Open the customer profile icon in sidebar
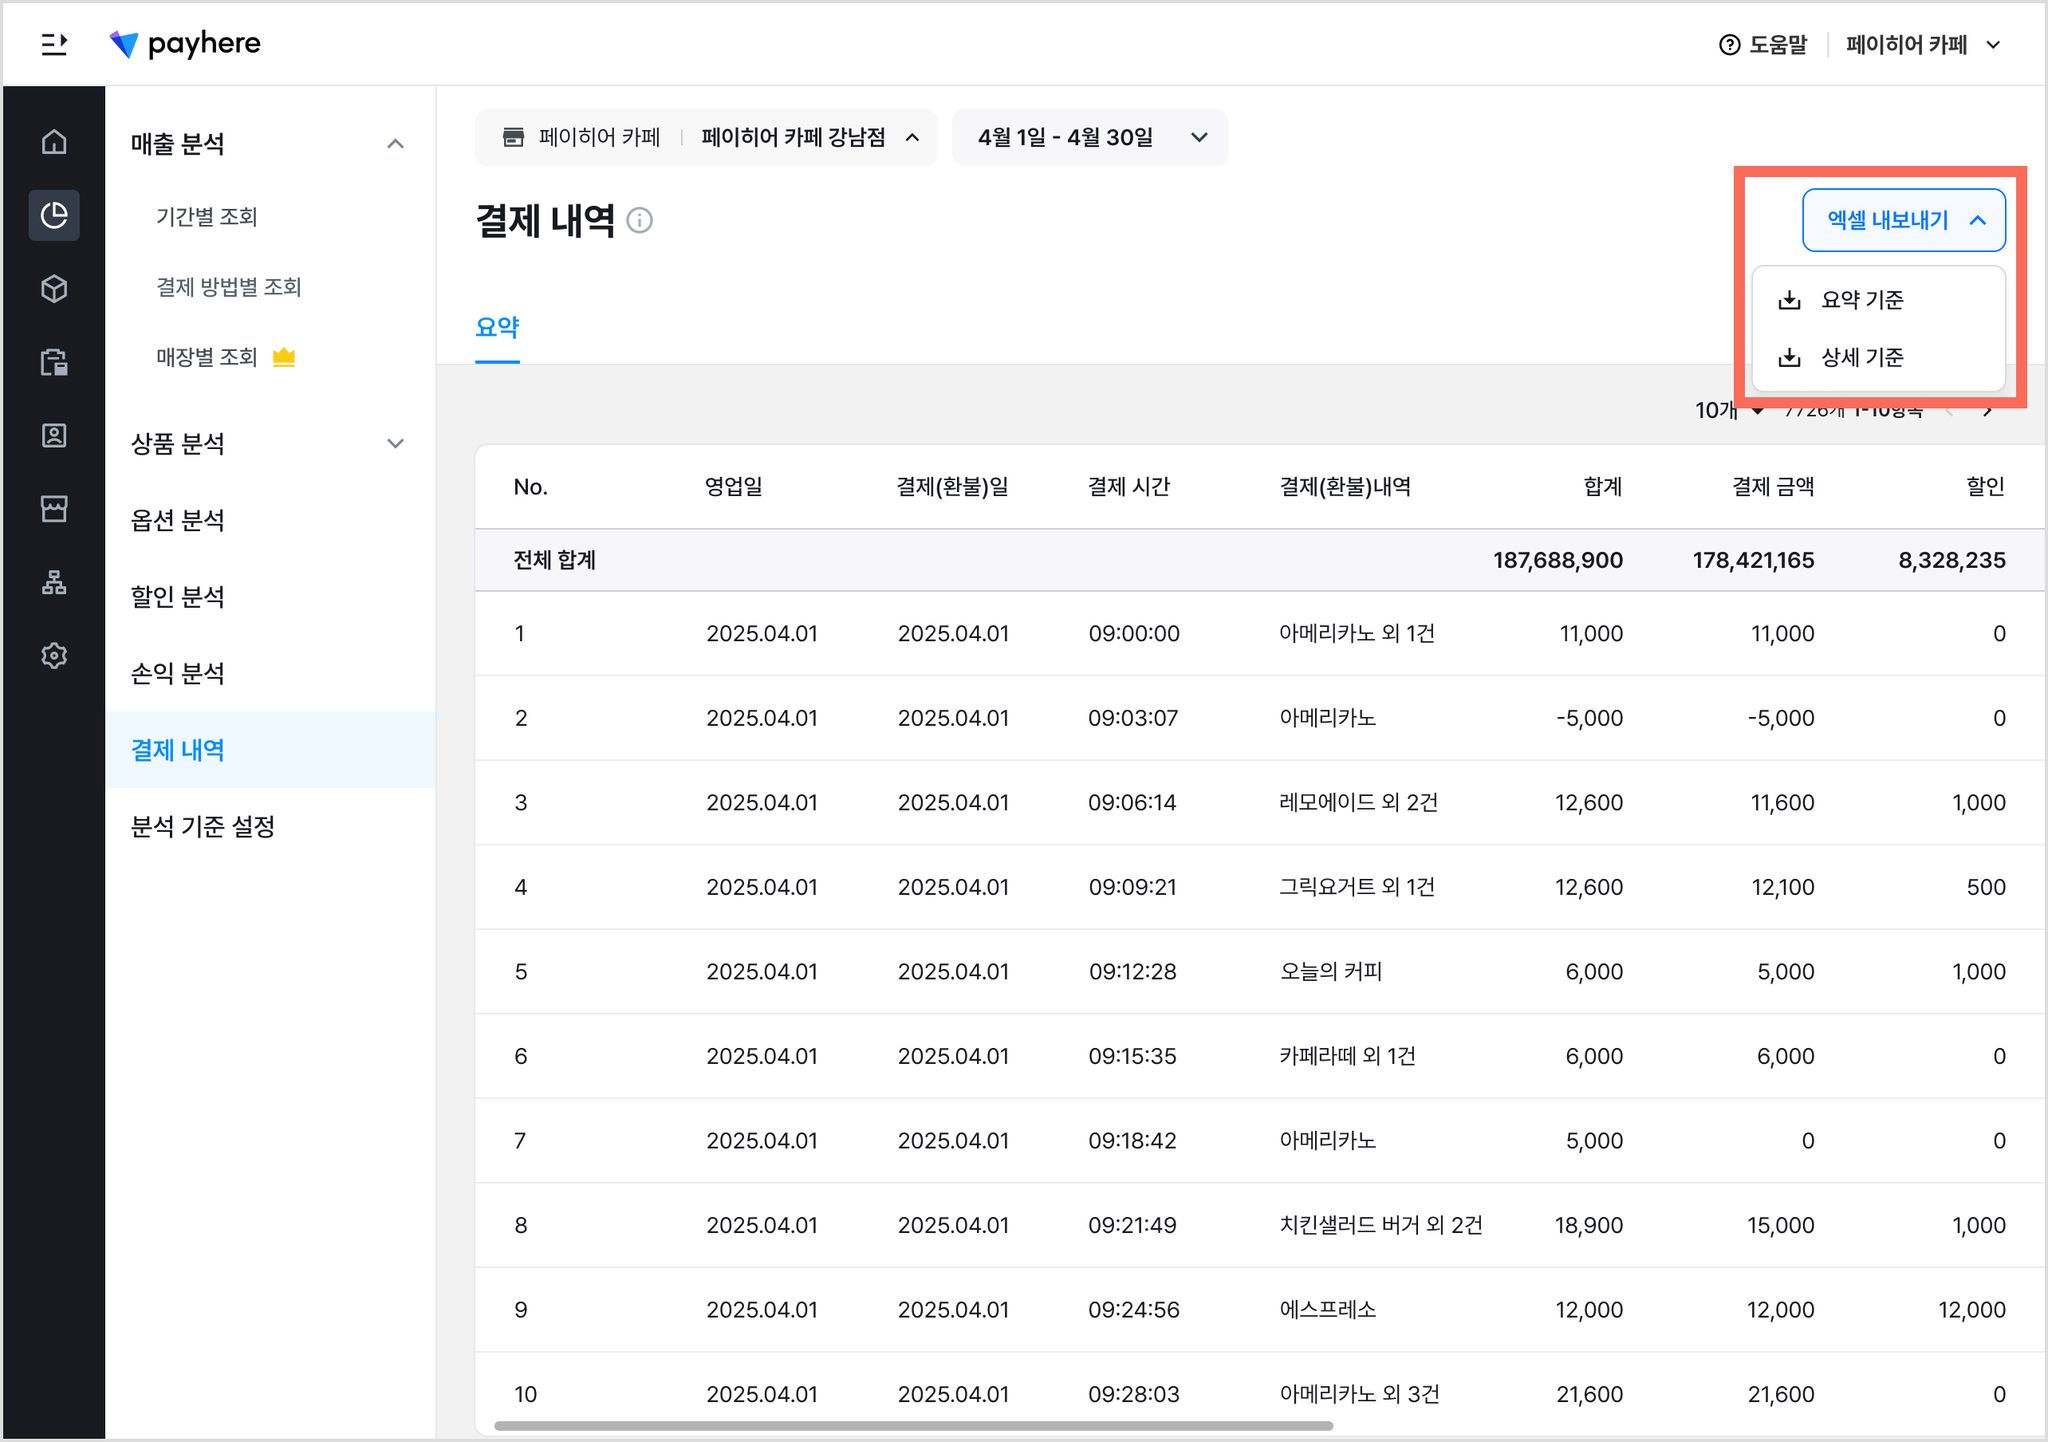This screenshot has height=1442, width=2048. click(54, 435)
